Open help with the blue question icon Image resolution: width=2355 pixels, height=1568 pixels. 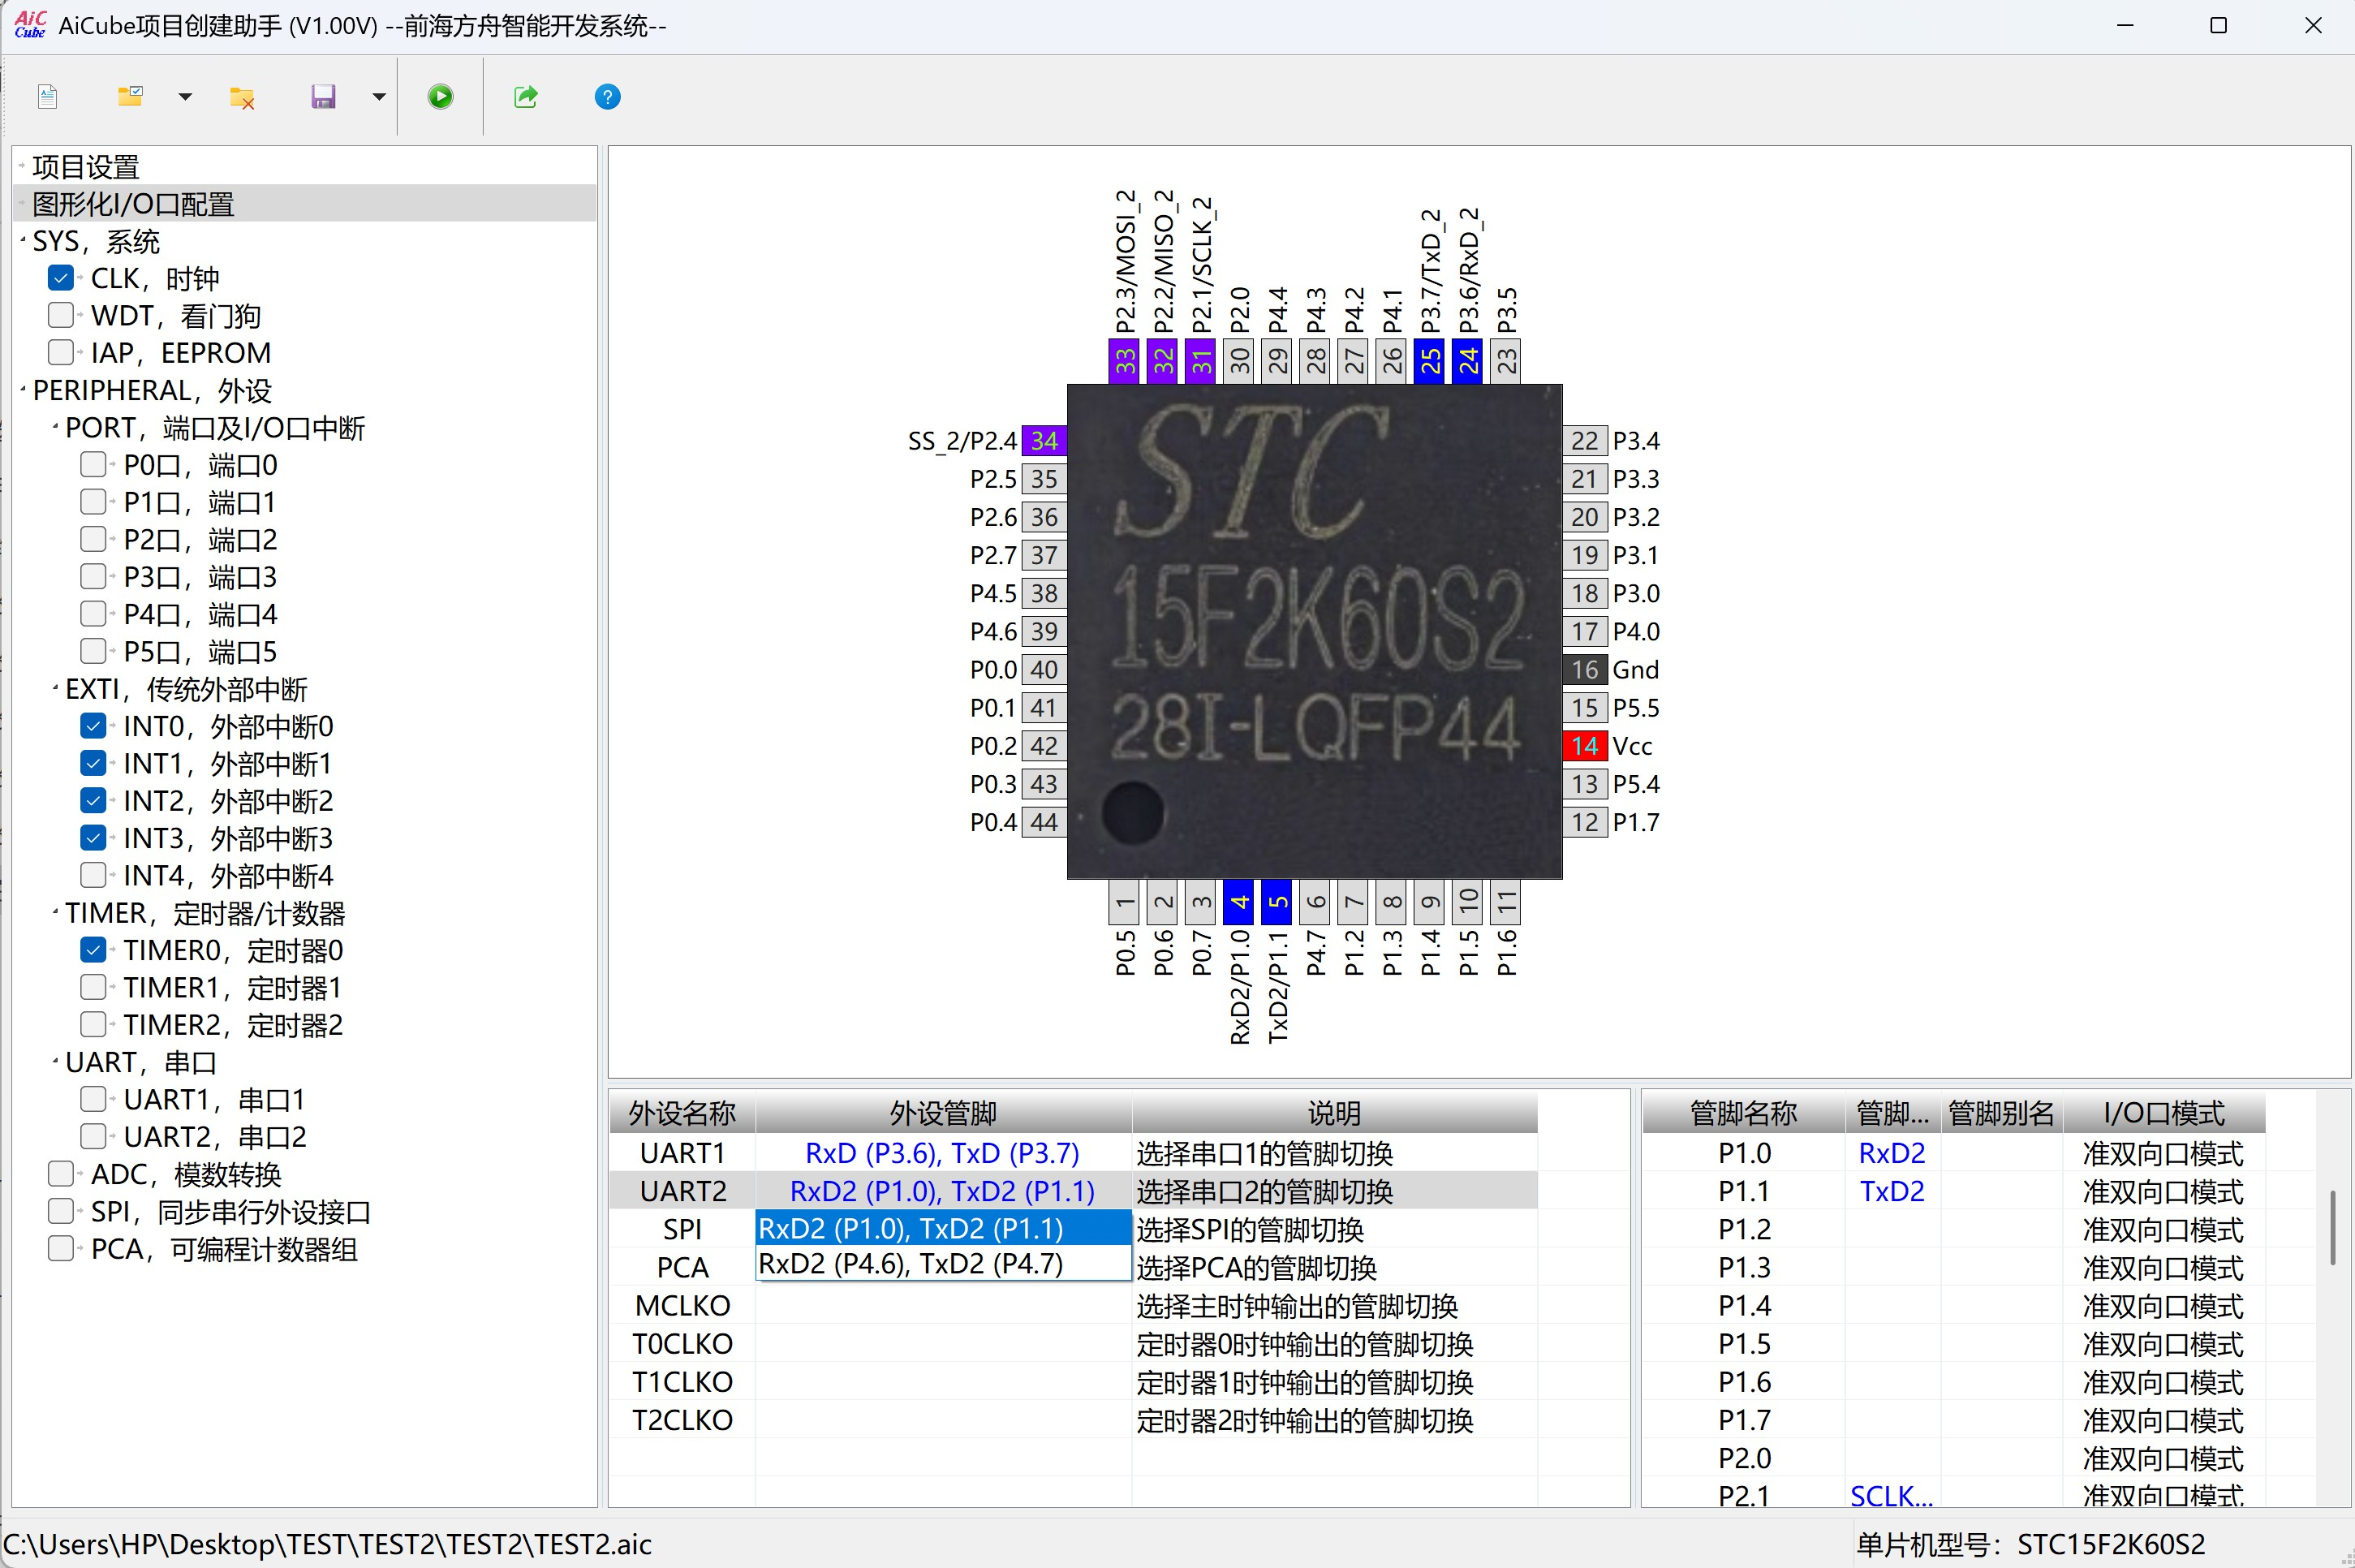point(607,97)
